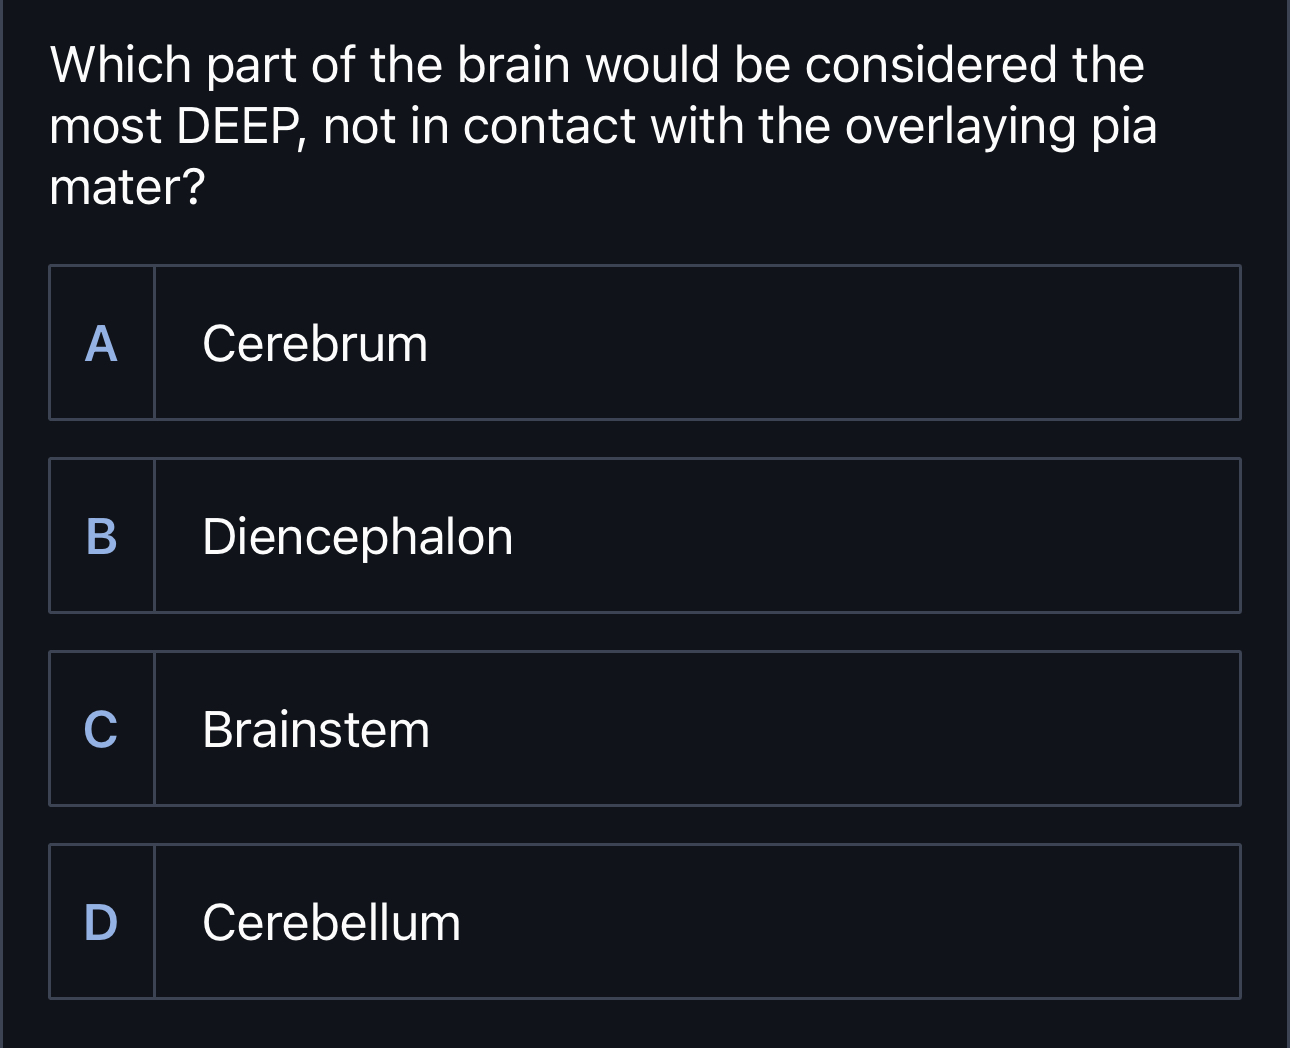The height and width of the screenshot is (1048, 1290).
Task: Select answer D, Cerebellum
Action: pos(644,921)
